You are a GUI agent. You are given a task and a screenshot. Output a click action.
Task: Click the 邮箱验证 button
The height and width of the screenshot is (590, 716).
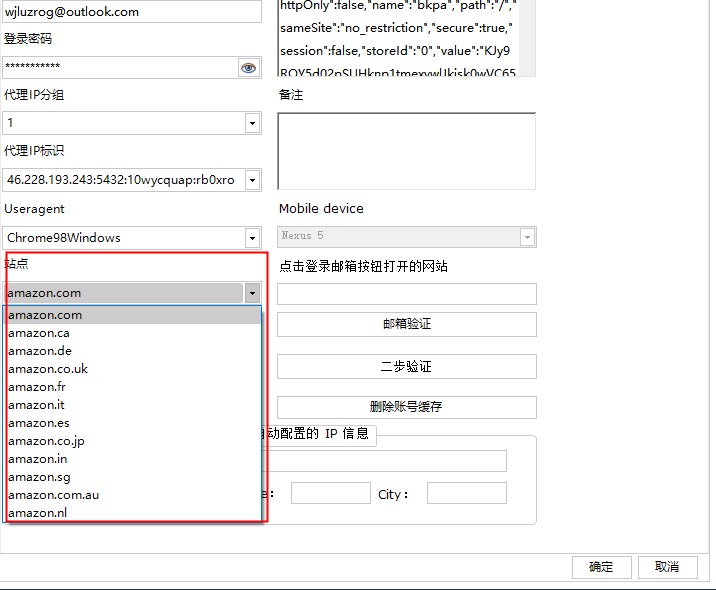407,324
